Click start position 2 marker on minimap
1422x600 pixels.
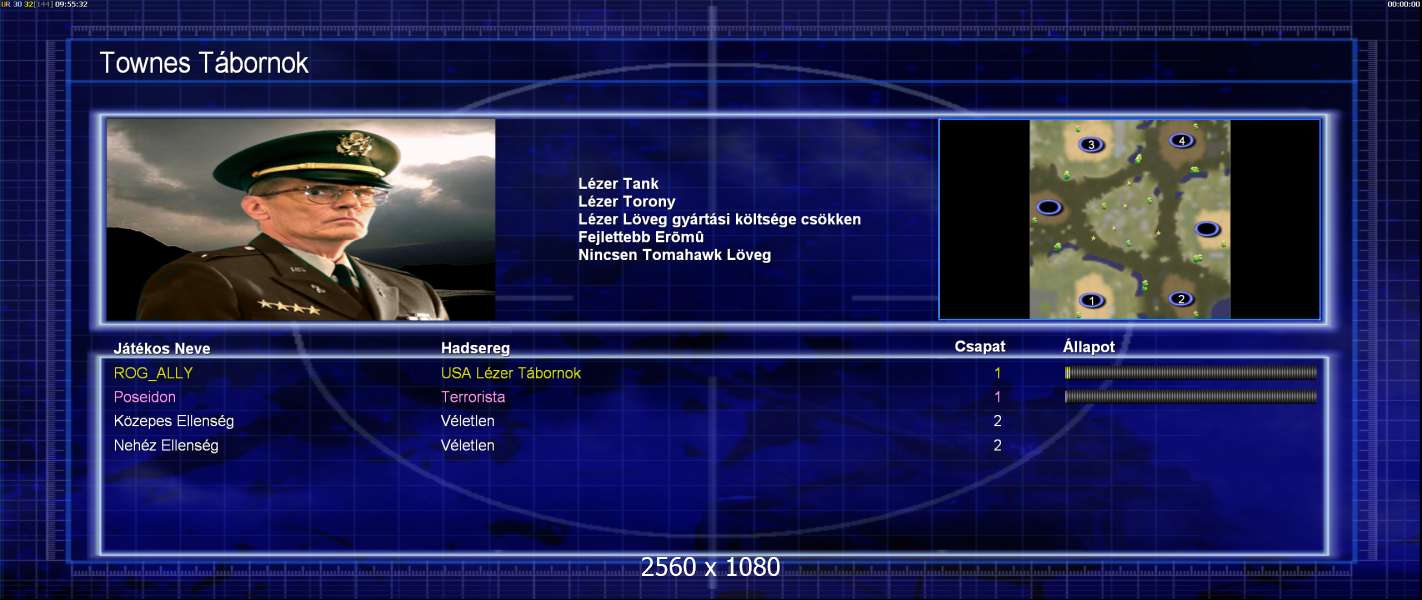point(1181,298)
